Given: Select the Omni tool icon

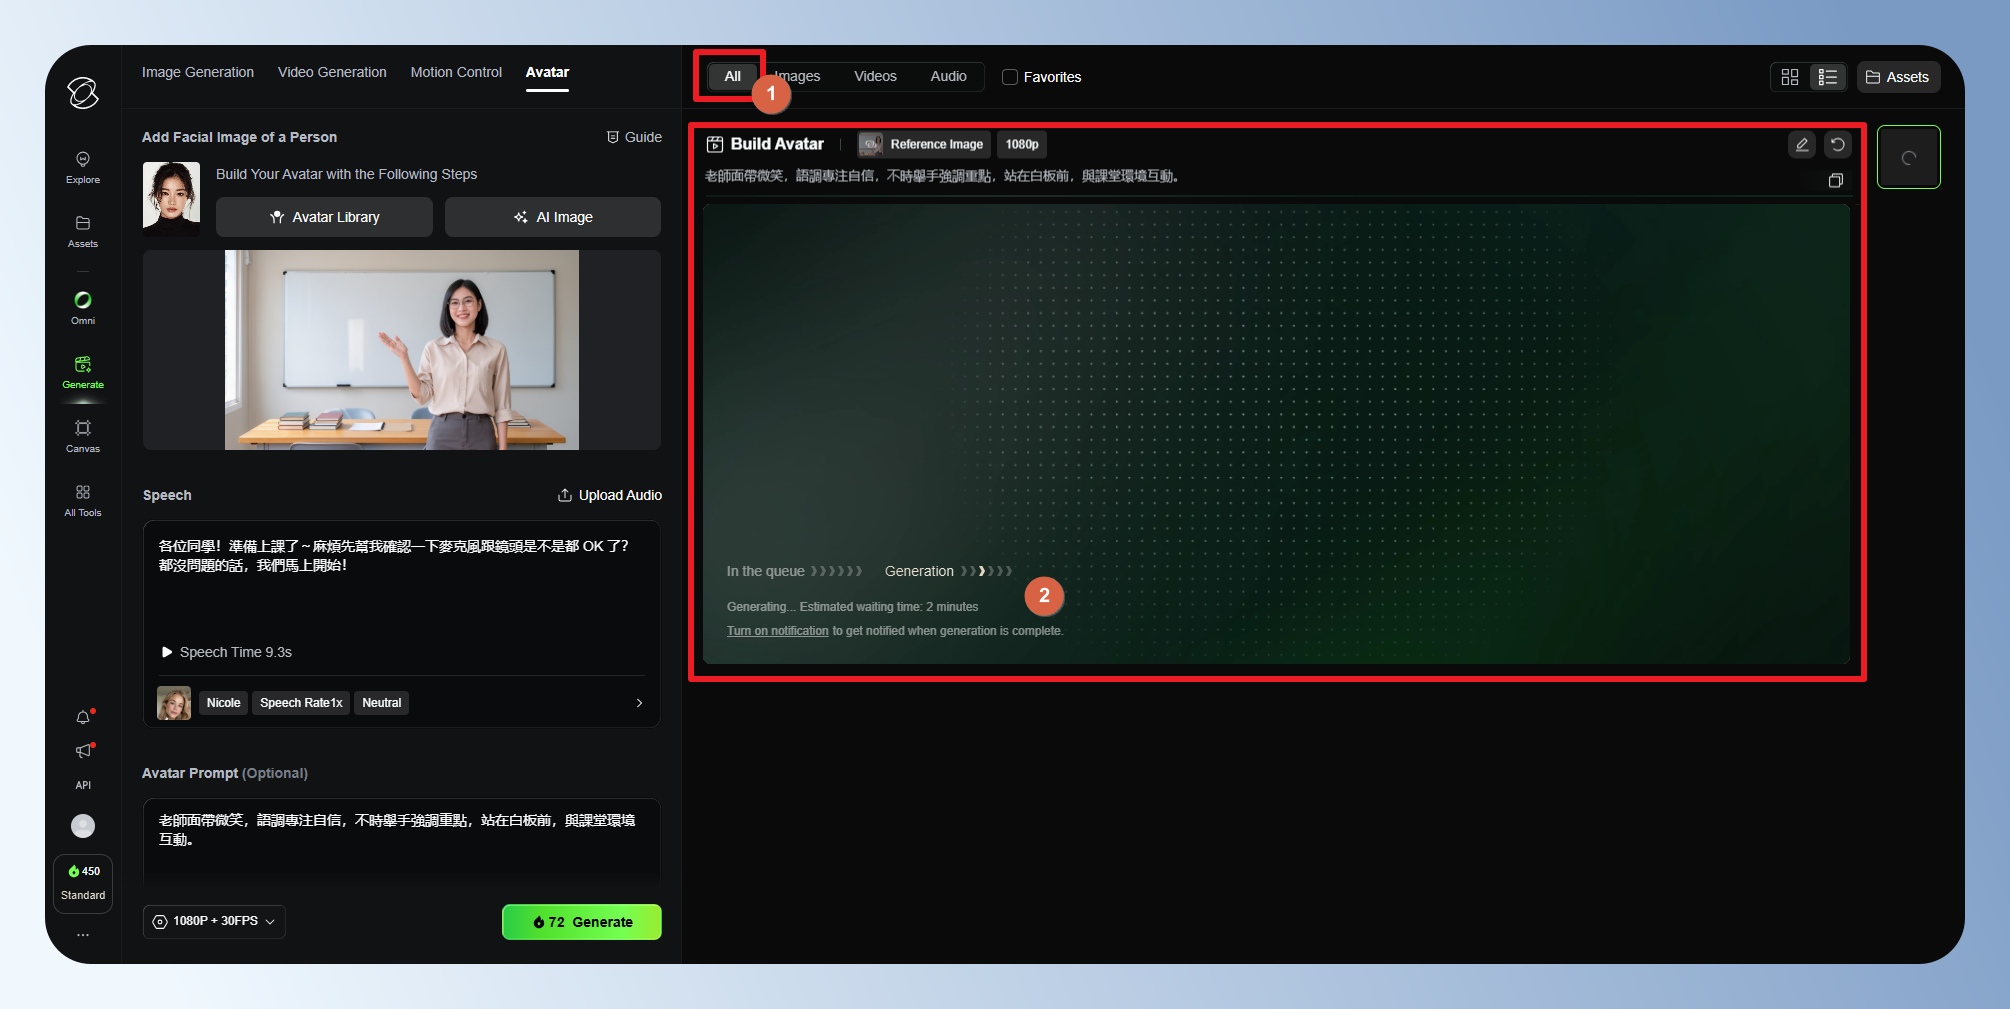Looking at the screenshot, I should (x=83, y=306).
